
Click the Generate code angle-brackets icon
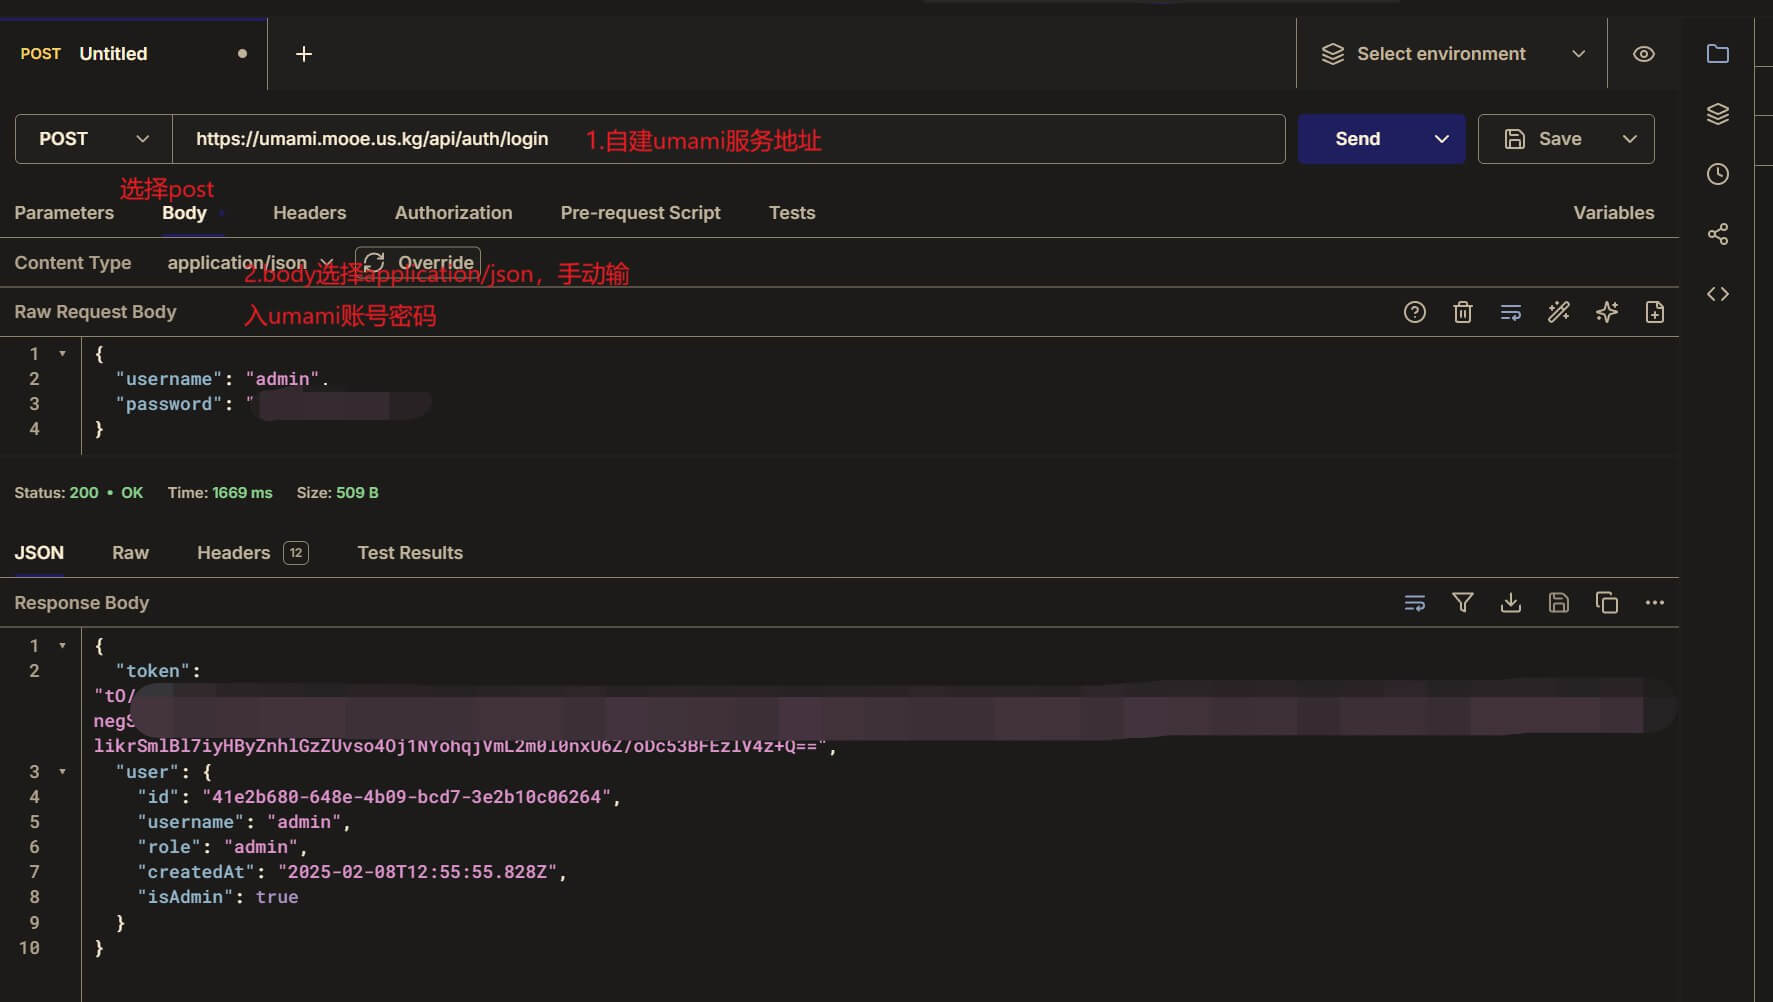[1717, 294]
